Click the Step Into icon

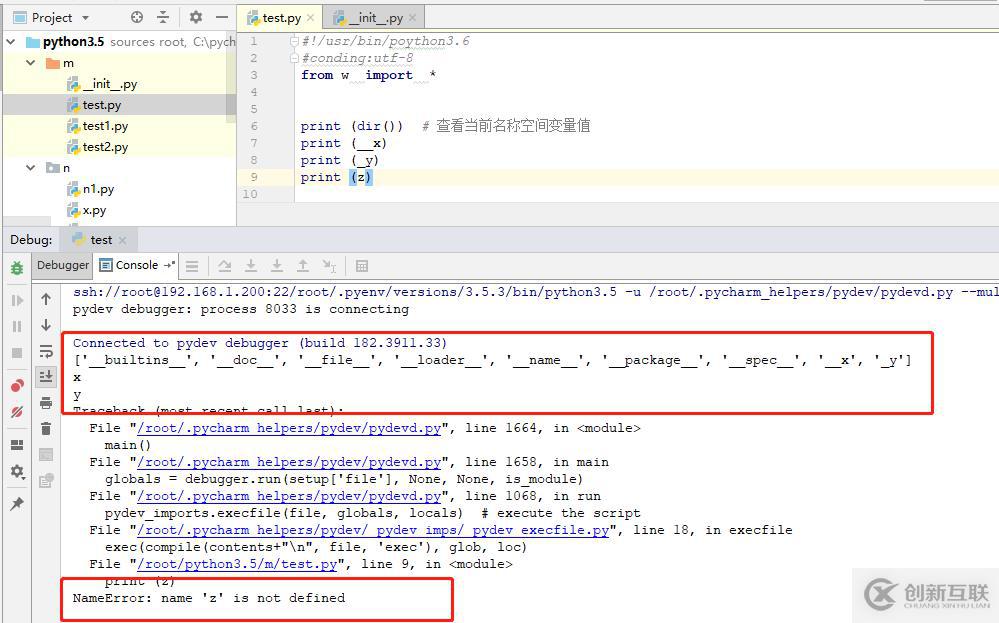pyautogui.click(x=251, y=266)
